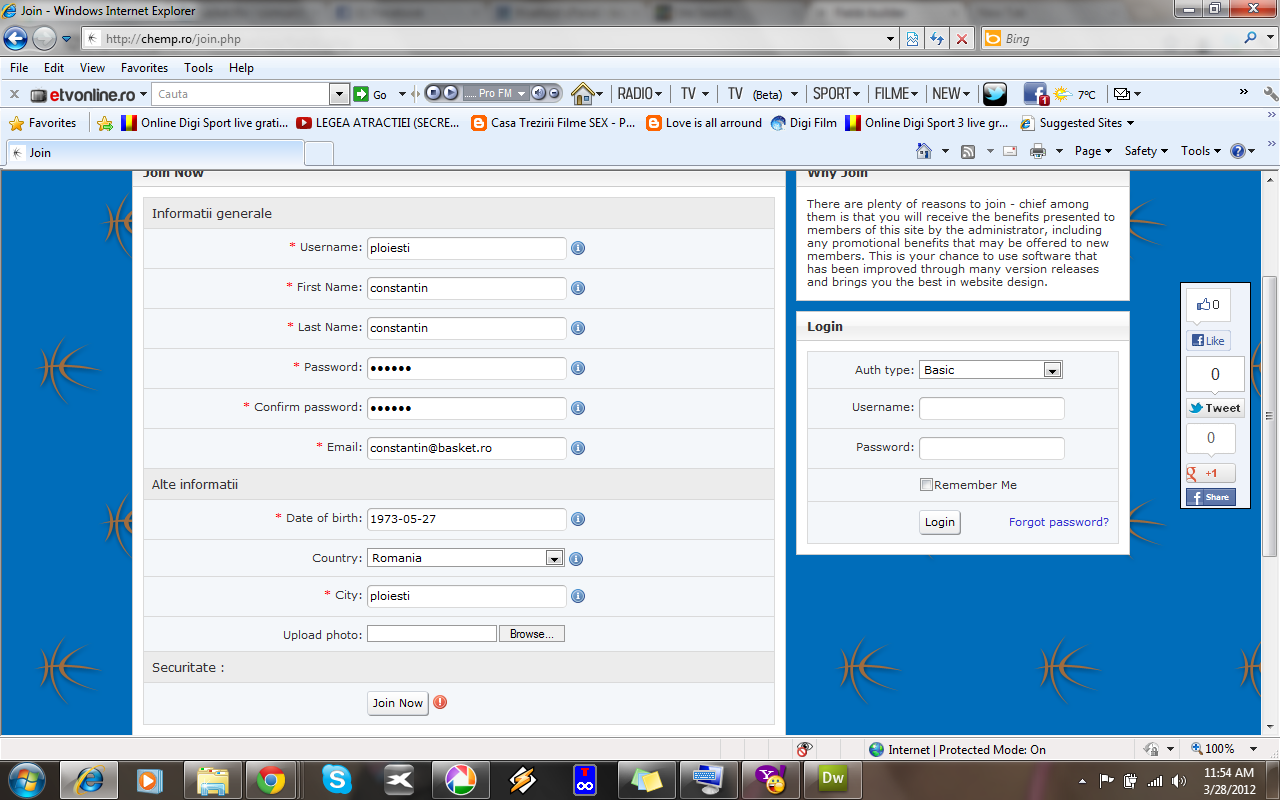Click the Facebook icon in etvonline toolbar
Screen dimensions: 1280x800
(x=1035, y=94)
